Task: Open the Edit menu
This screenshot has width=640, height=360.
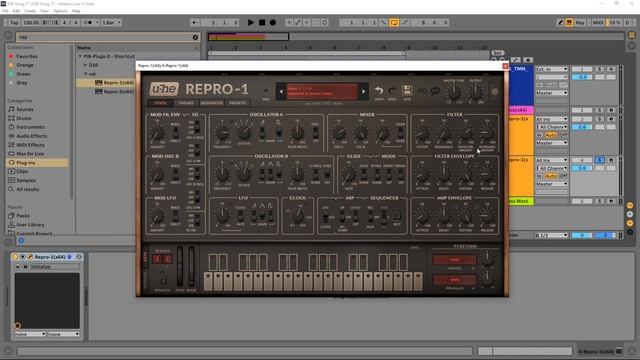Action: pos(16,11)
